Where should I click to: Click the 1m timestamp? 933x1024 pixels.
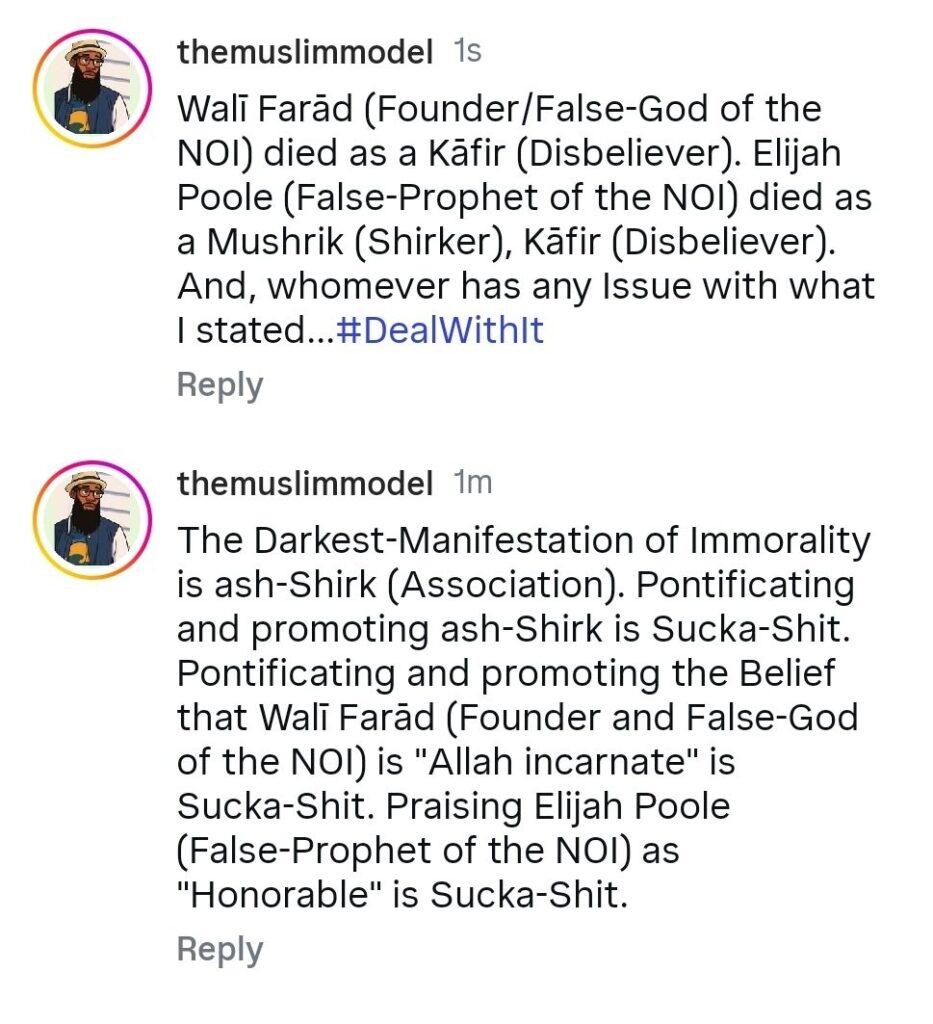472,484
